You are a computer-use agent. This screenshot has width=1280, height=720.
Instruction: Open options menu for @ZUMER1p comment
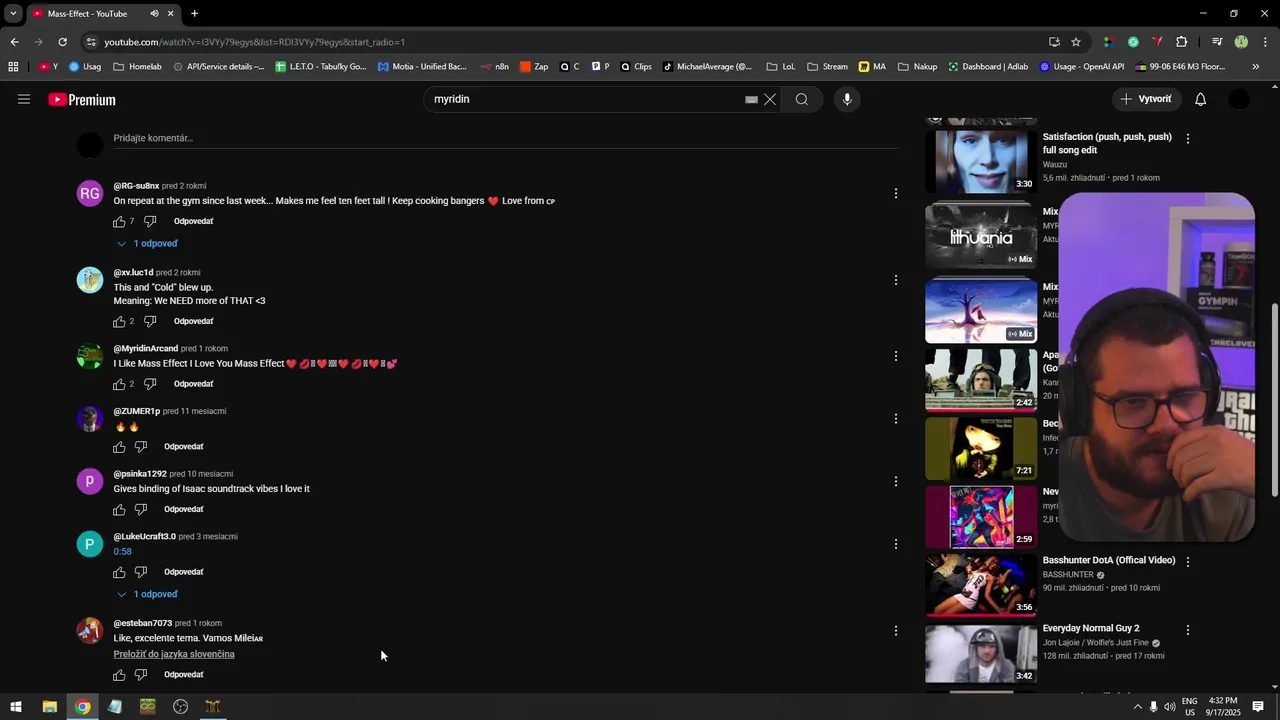click(x=896, y=419)
